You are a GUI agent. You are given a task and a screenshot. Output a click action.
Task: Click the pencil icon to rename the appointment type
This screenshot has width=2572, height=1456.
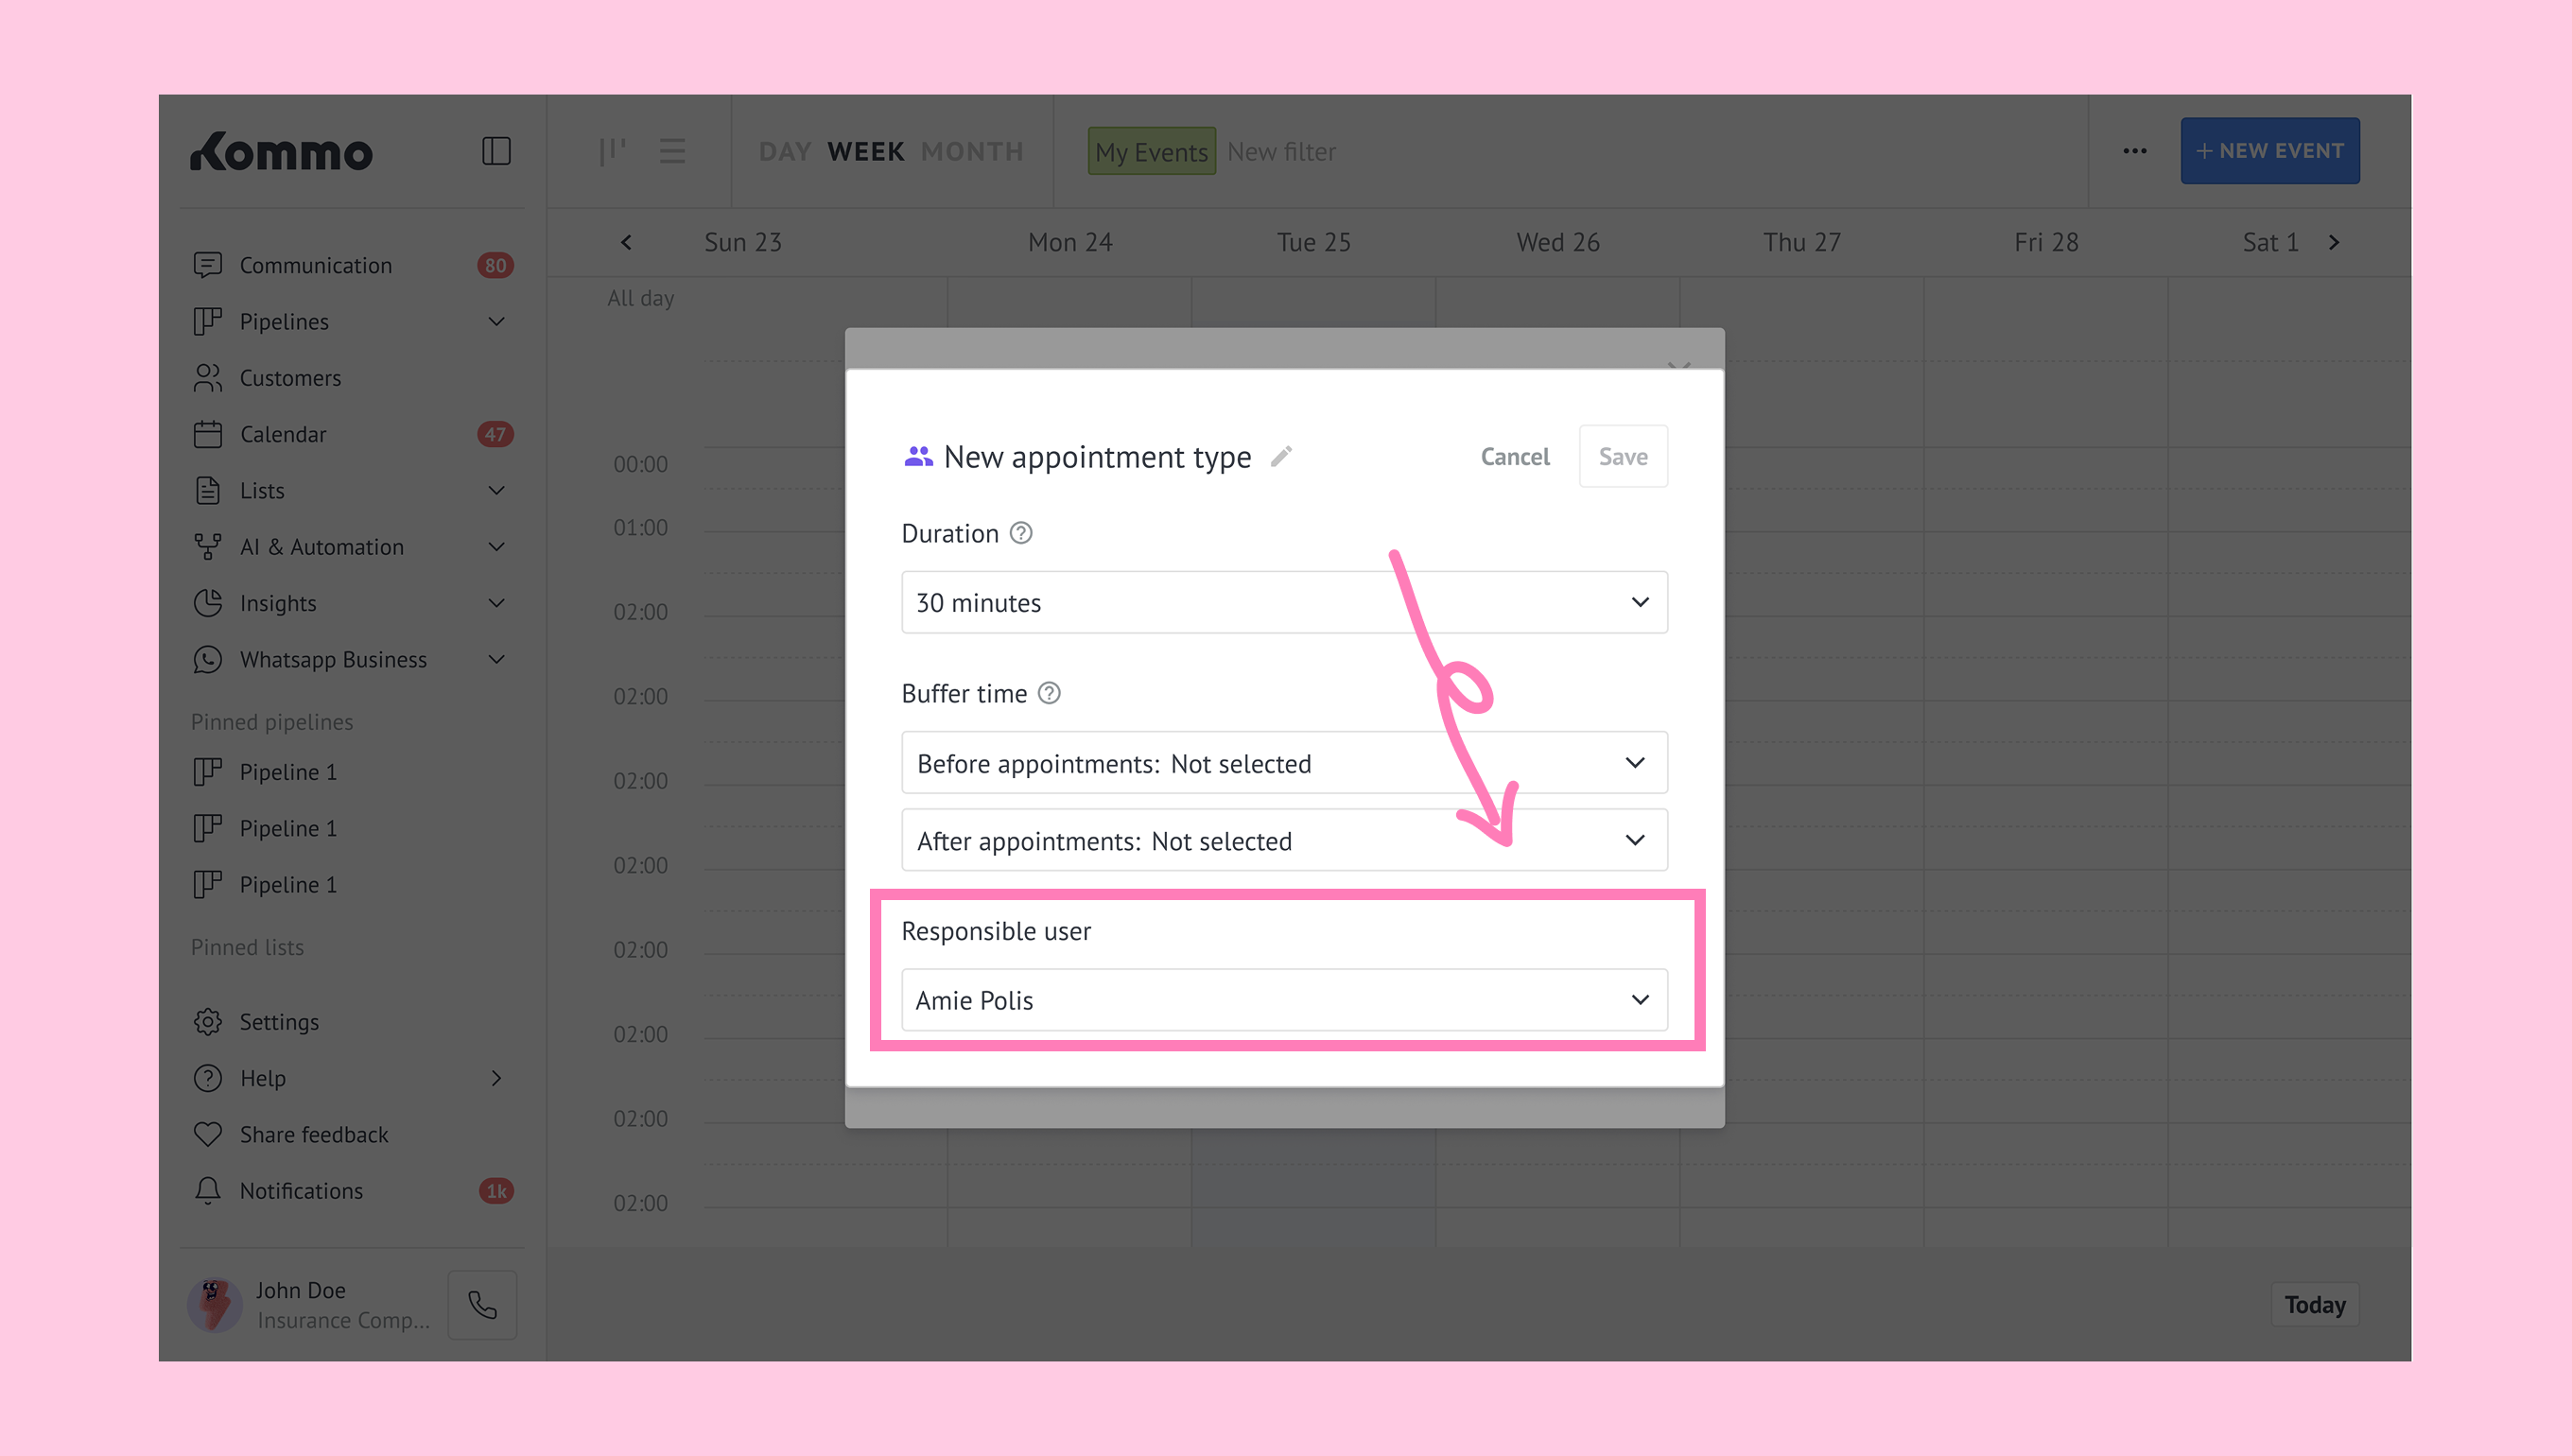click(x=1281, y=456)
